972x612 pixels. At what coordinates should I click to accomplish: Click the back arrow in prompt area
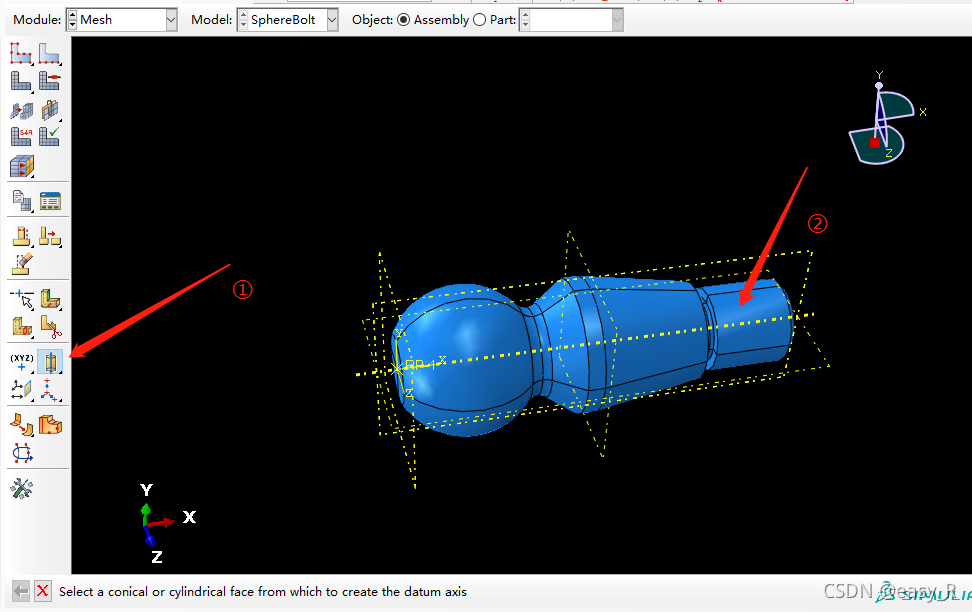[21, 591]
